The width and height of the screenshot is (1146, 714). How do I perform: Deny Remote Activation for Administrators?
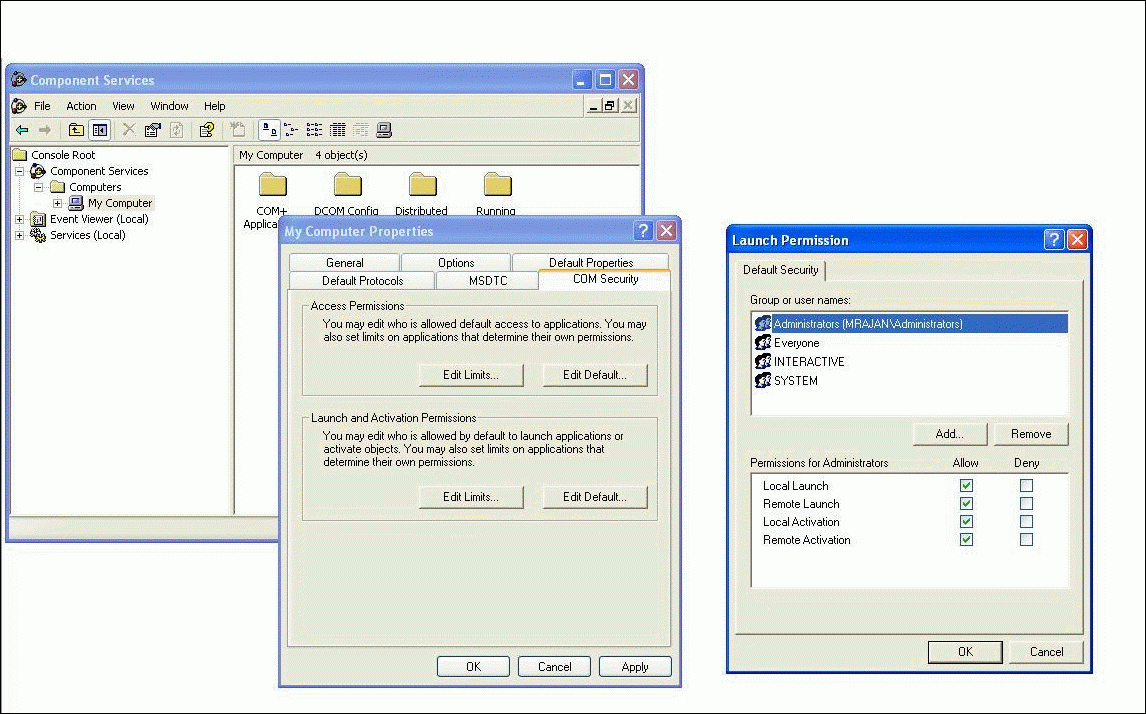[x=1026, y=539]
